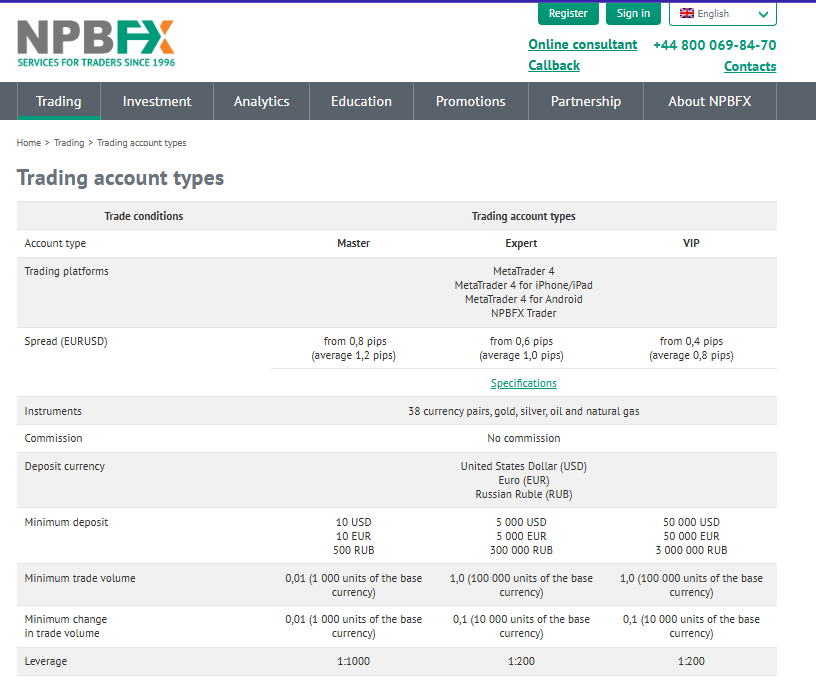The width and height of the screenshot is (816, 683).
Task: Click the 'No commission' cell
Action: (524, 438)
